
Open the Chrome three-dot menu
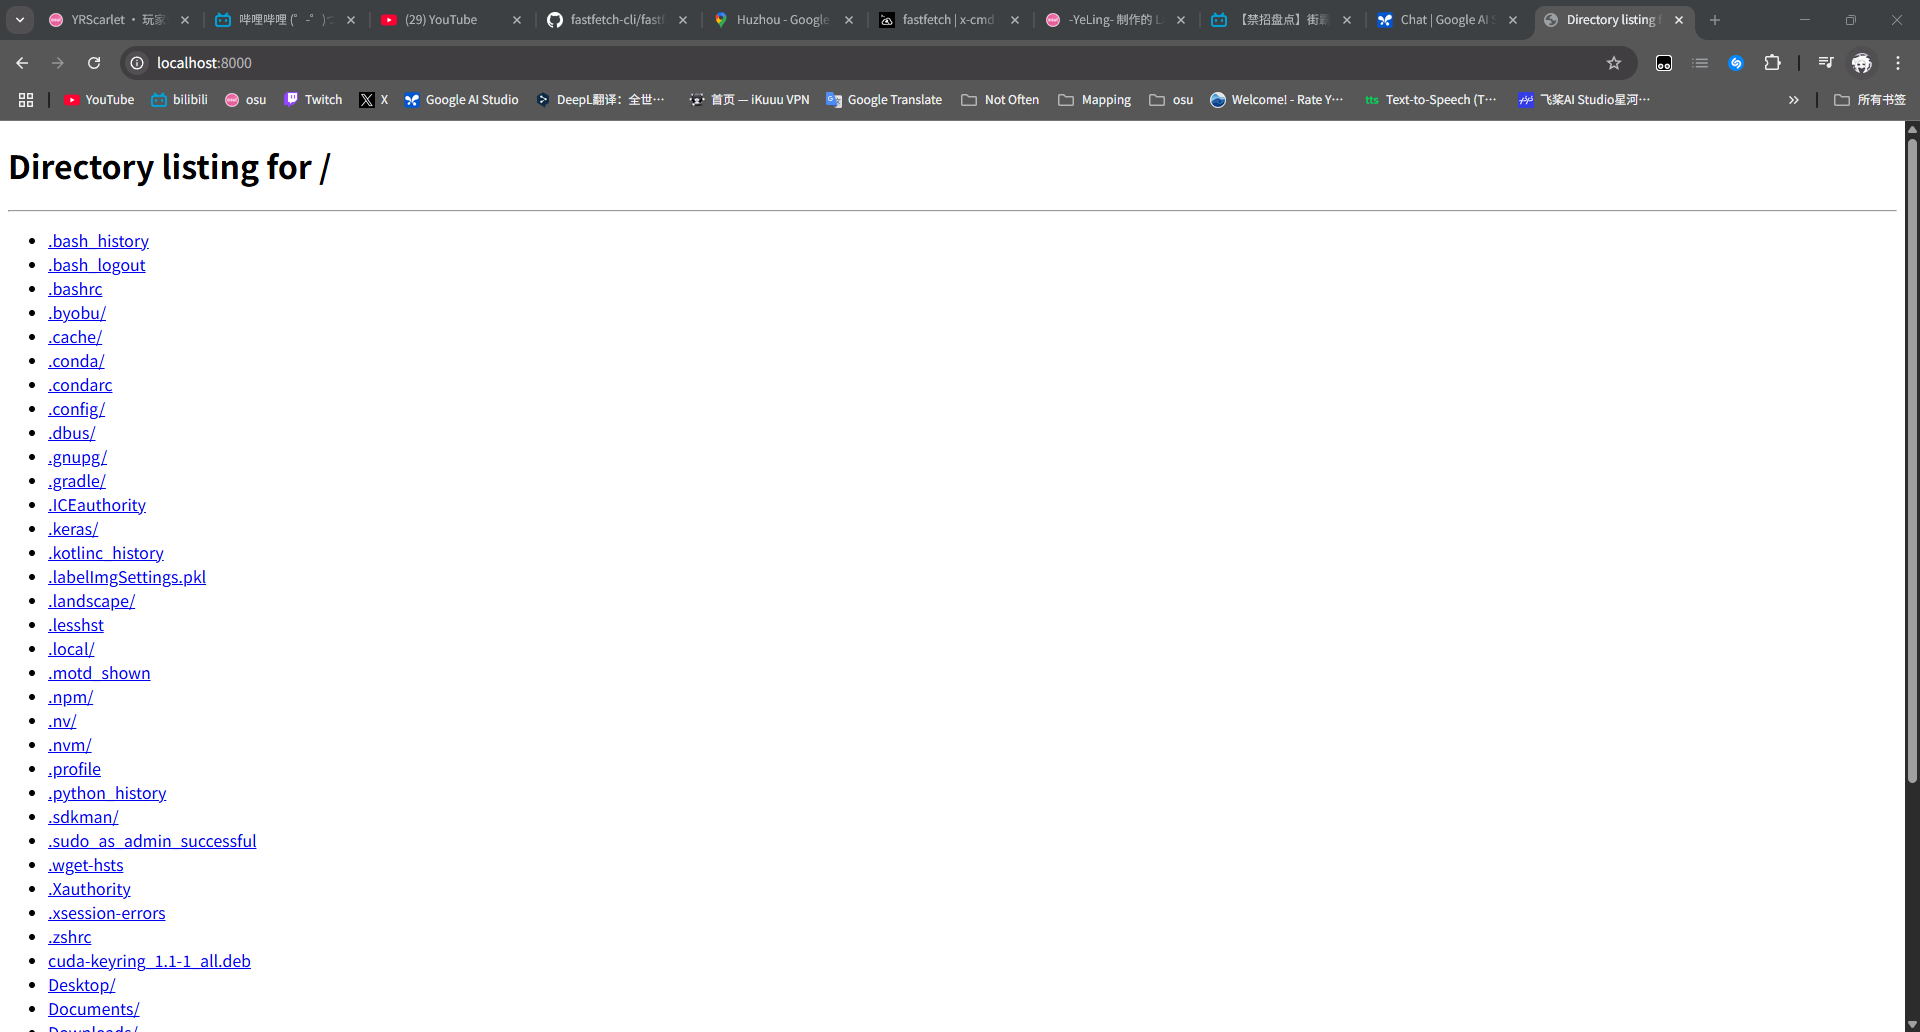(1897, 63)
